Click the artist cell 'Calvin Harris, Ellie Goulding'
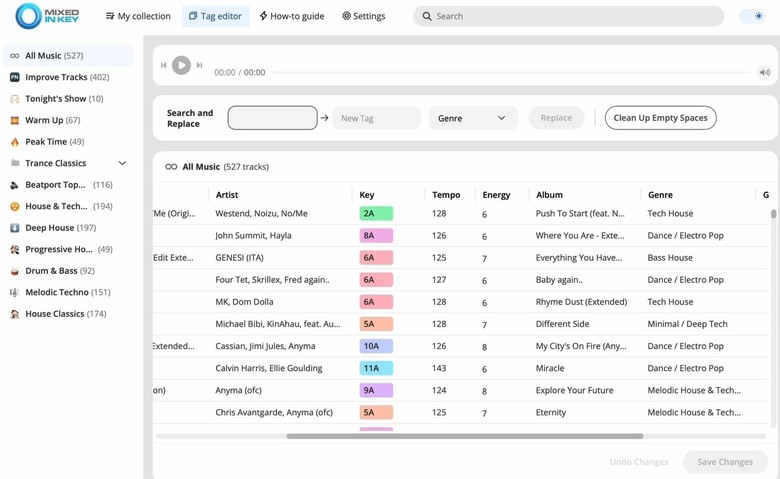 (269, 368)
